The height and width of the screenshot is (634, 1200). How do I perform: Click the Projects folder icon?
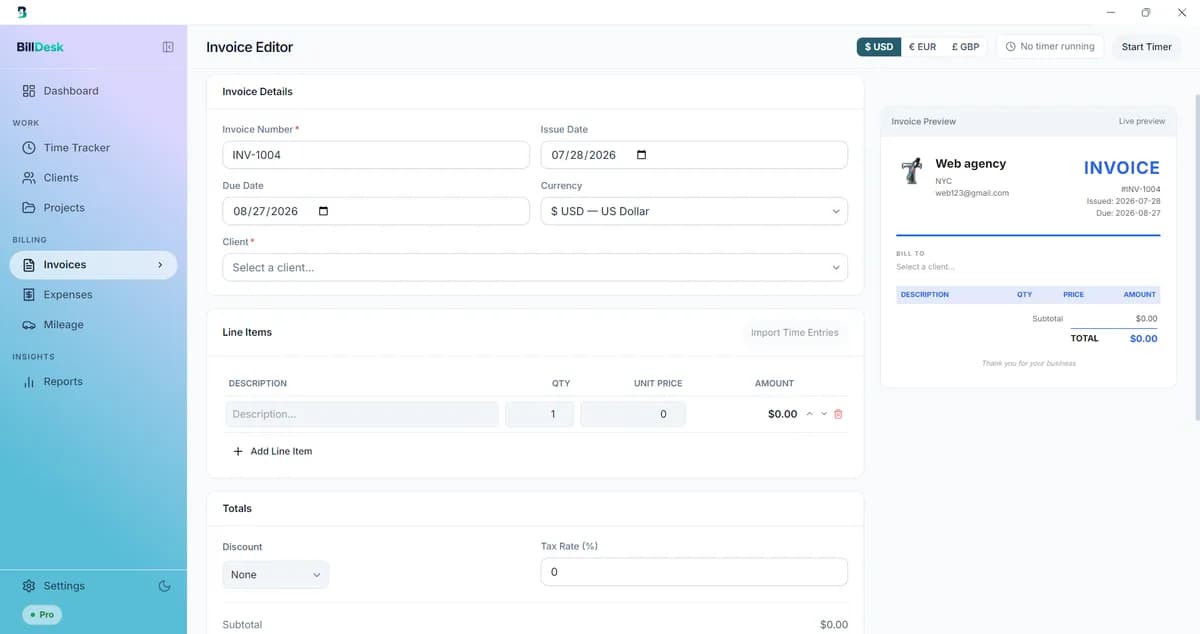click(x=29, y=208)
